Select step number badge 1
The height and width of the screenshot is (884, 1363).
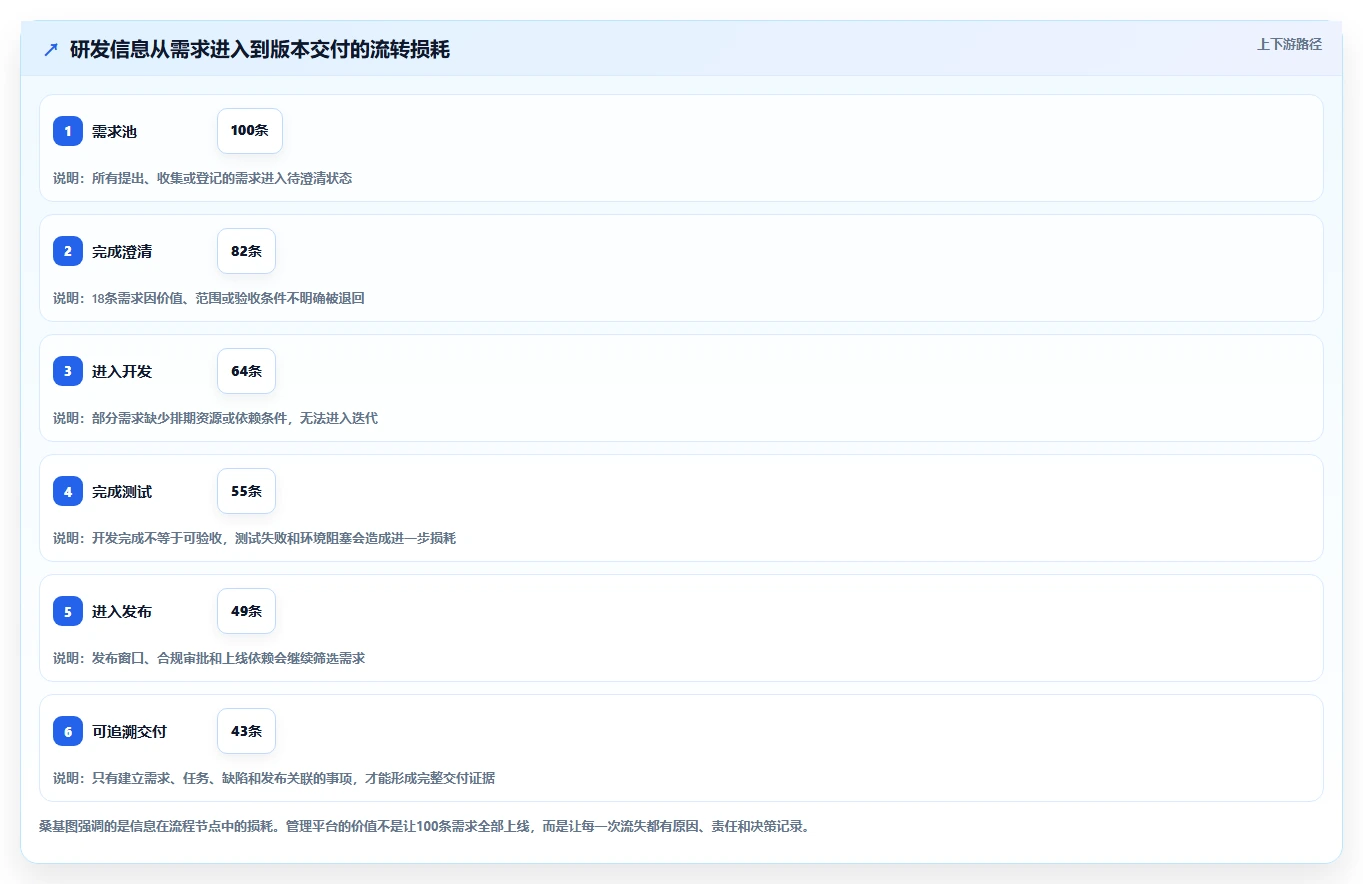pos(68,131)
